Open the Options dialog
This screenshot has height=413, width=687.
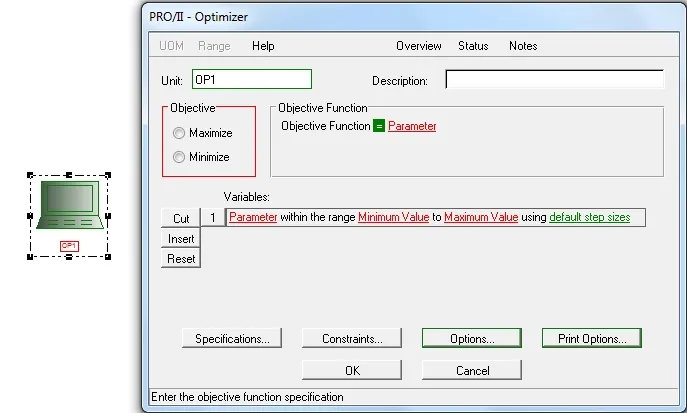coord(472,339)
